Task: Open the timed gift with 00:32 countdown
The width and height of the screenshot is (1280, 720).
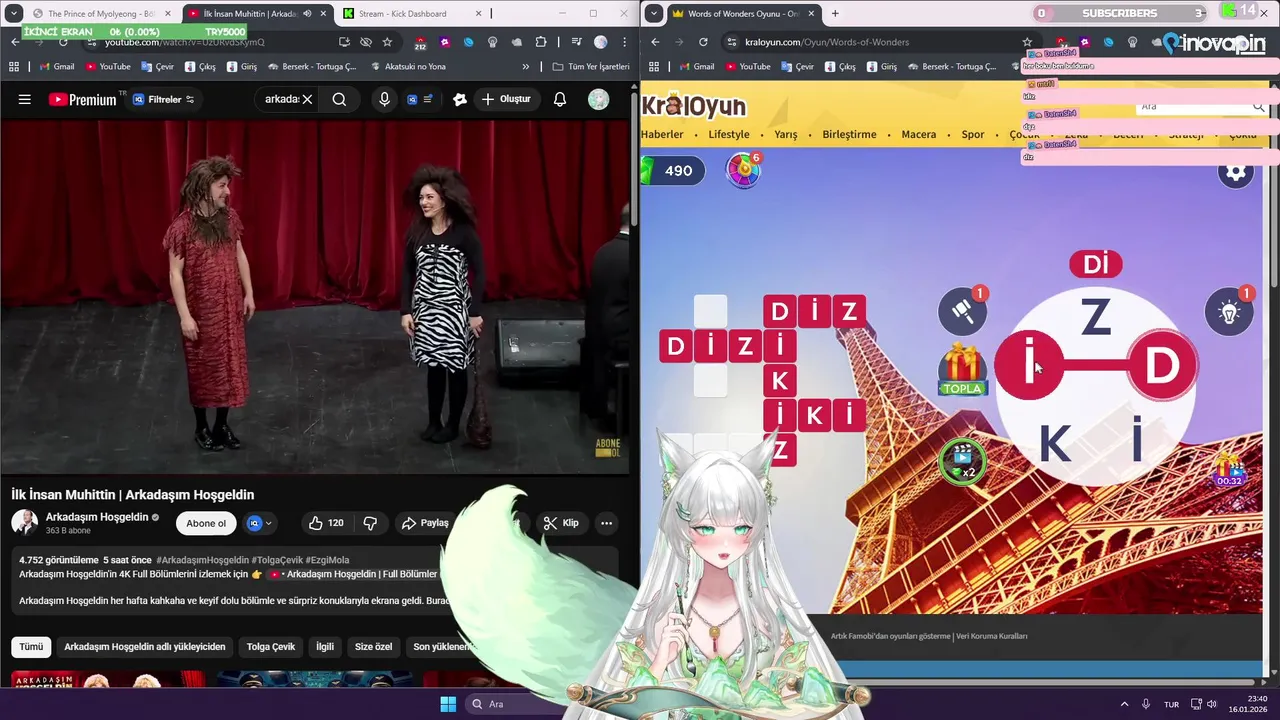Action: 1229,470
